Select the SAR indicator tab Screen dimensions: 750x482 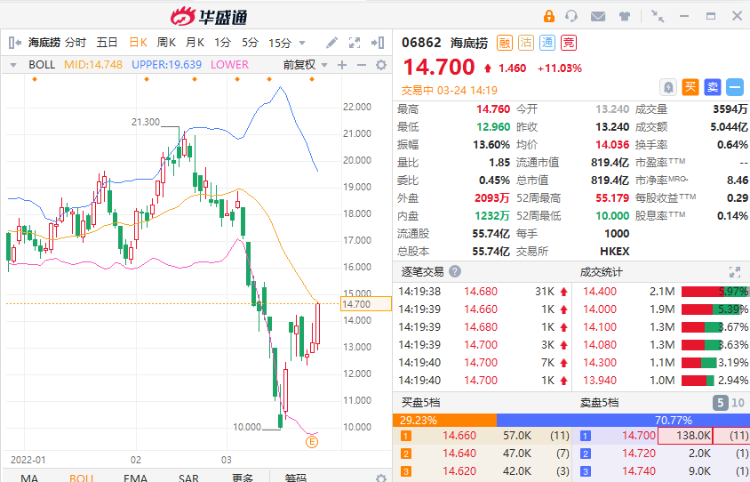pos(188,478)
